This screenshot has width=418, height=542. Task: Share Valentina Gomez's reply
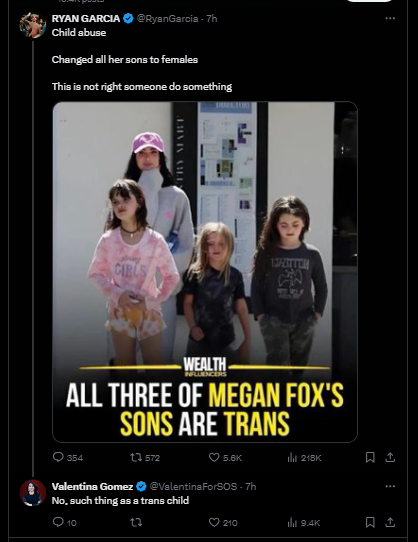390,522
